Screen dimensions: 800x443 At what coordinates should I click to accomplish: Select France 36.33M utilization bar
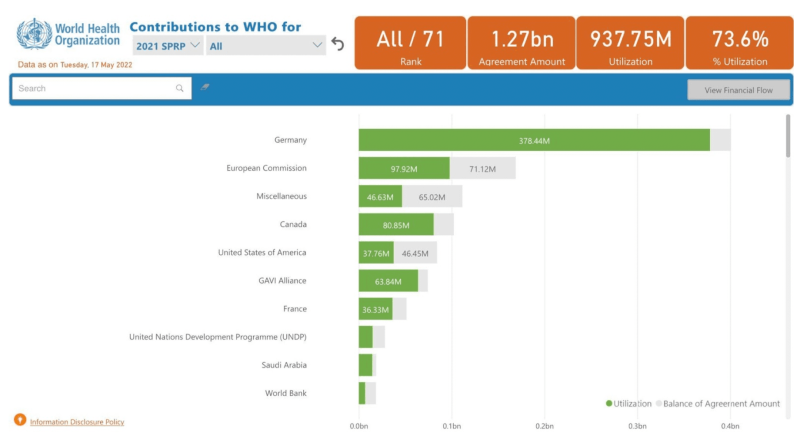(376, 309)
